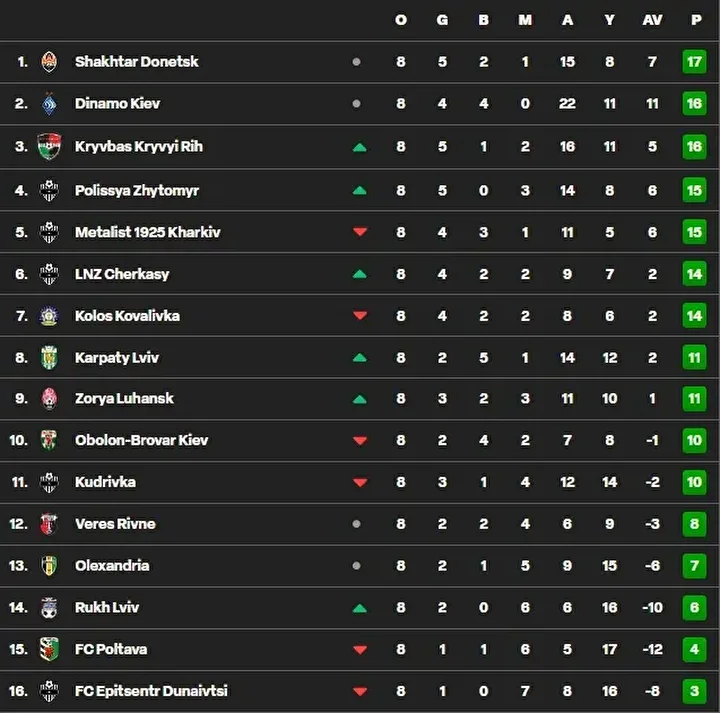Select the Kudrivka table row name
The height and width of the screenshot is (713, 720).
(105, 482)
